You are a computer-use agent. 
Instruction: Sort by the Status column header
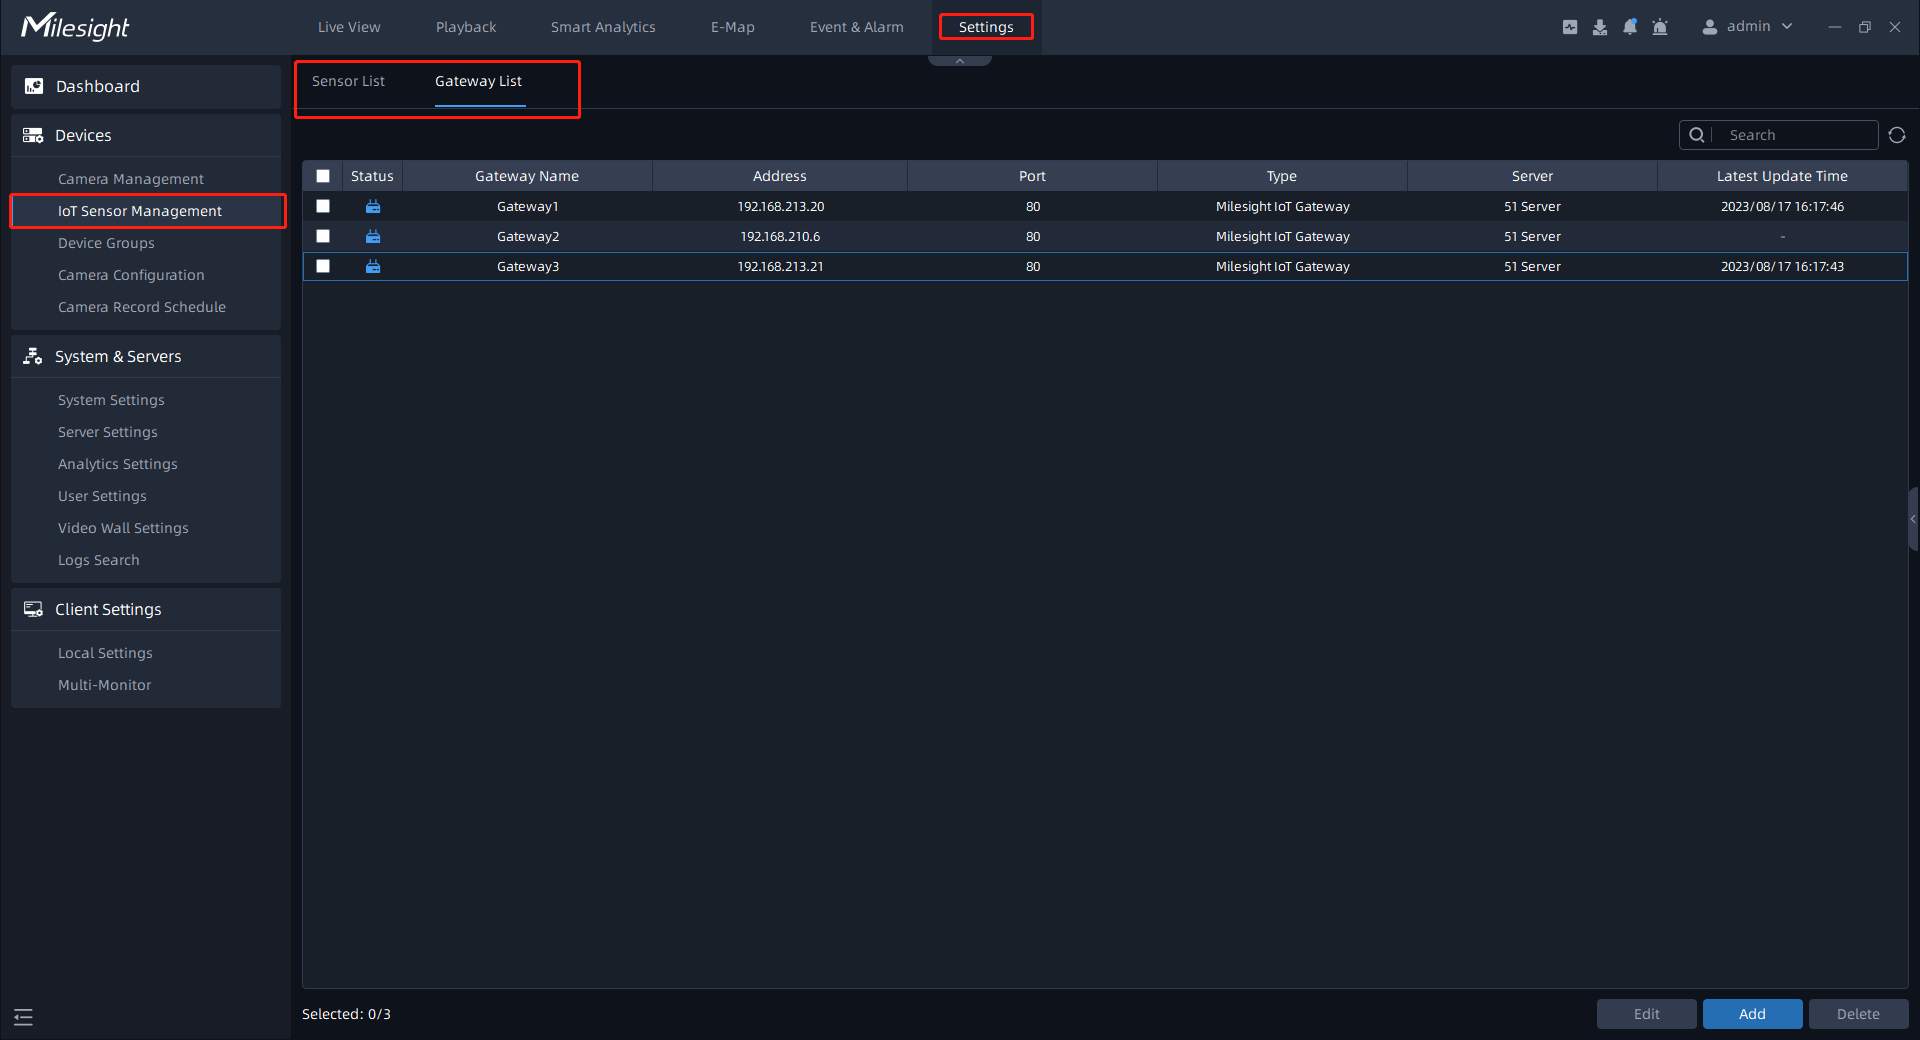[372, 176]
